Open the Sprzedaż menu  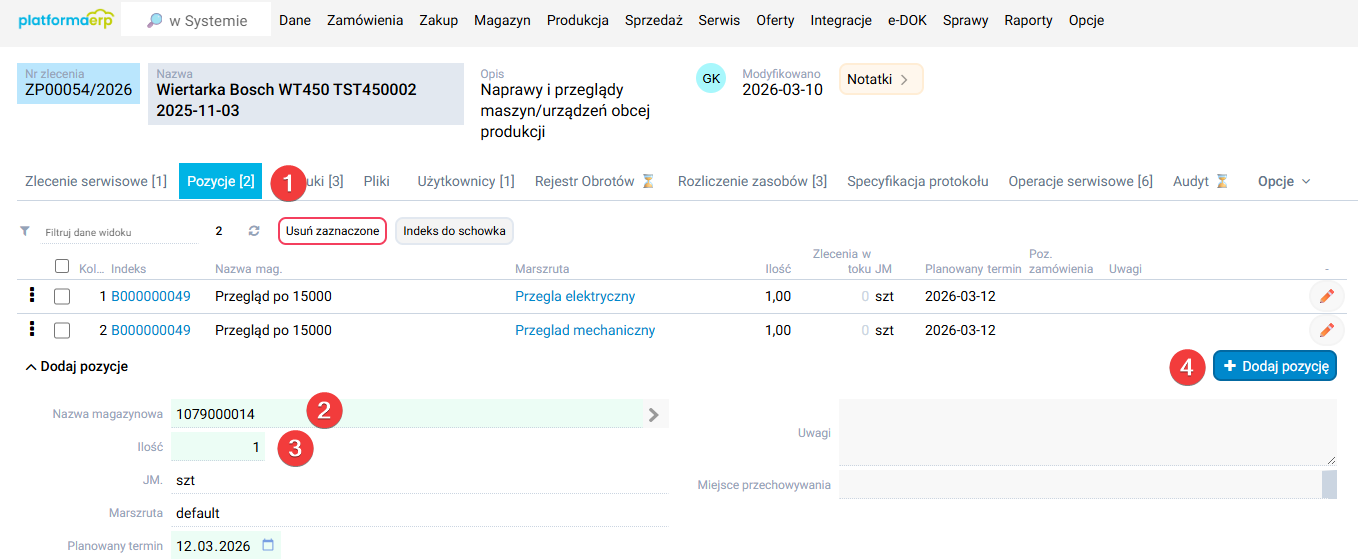point(654,20)
